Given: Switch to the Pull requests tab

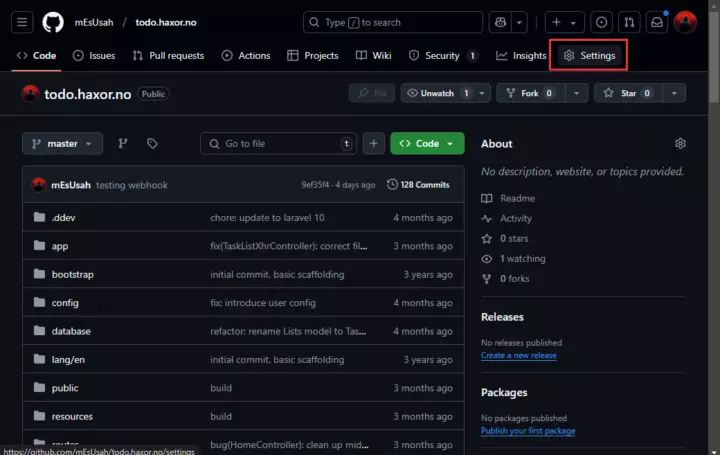Looking at the screenshot, I should point(168,56).
